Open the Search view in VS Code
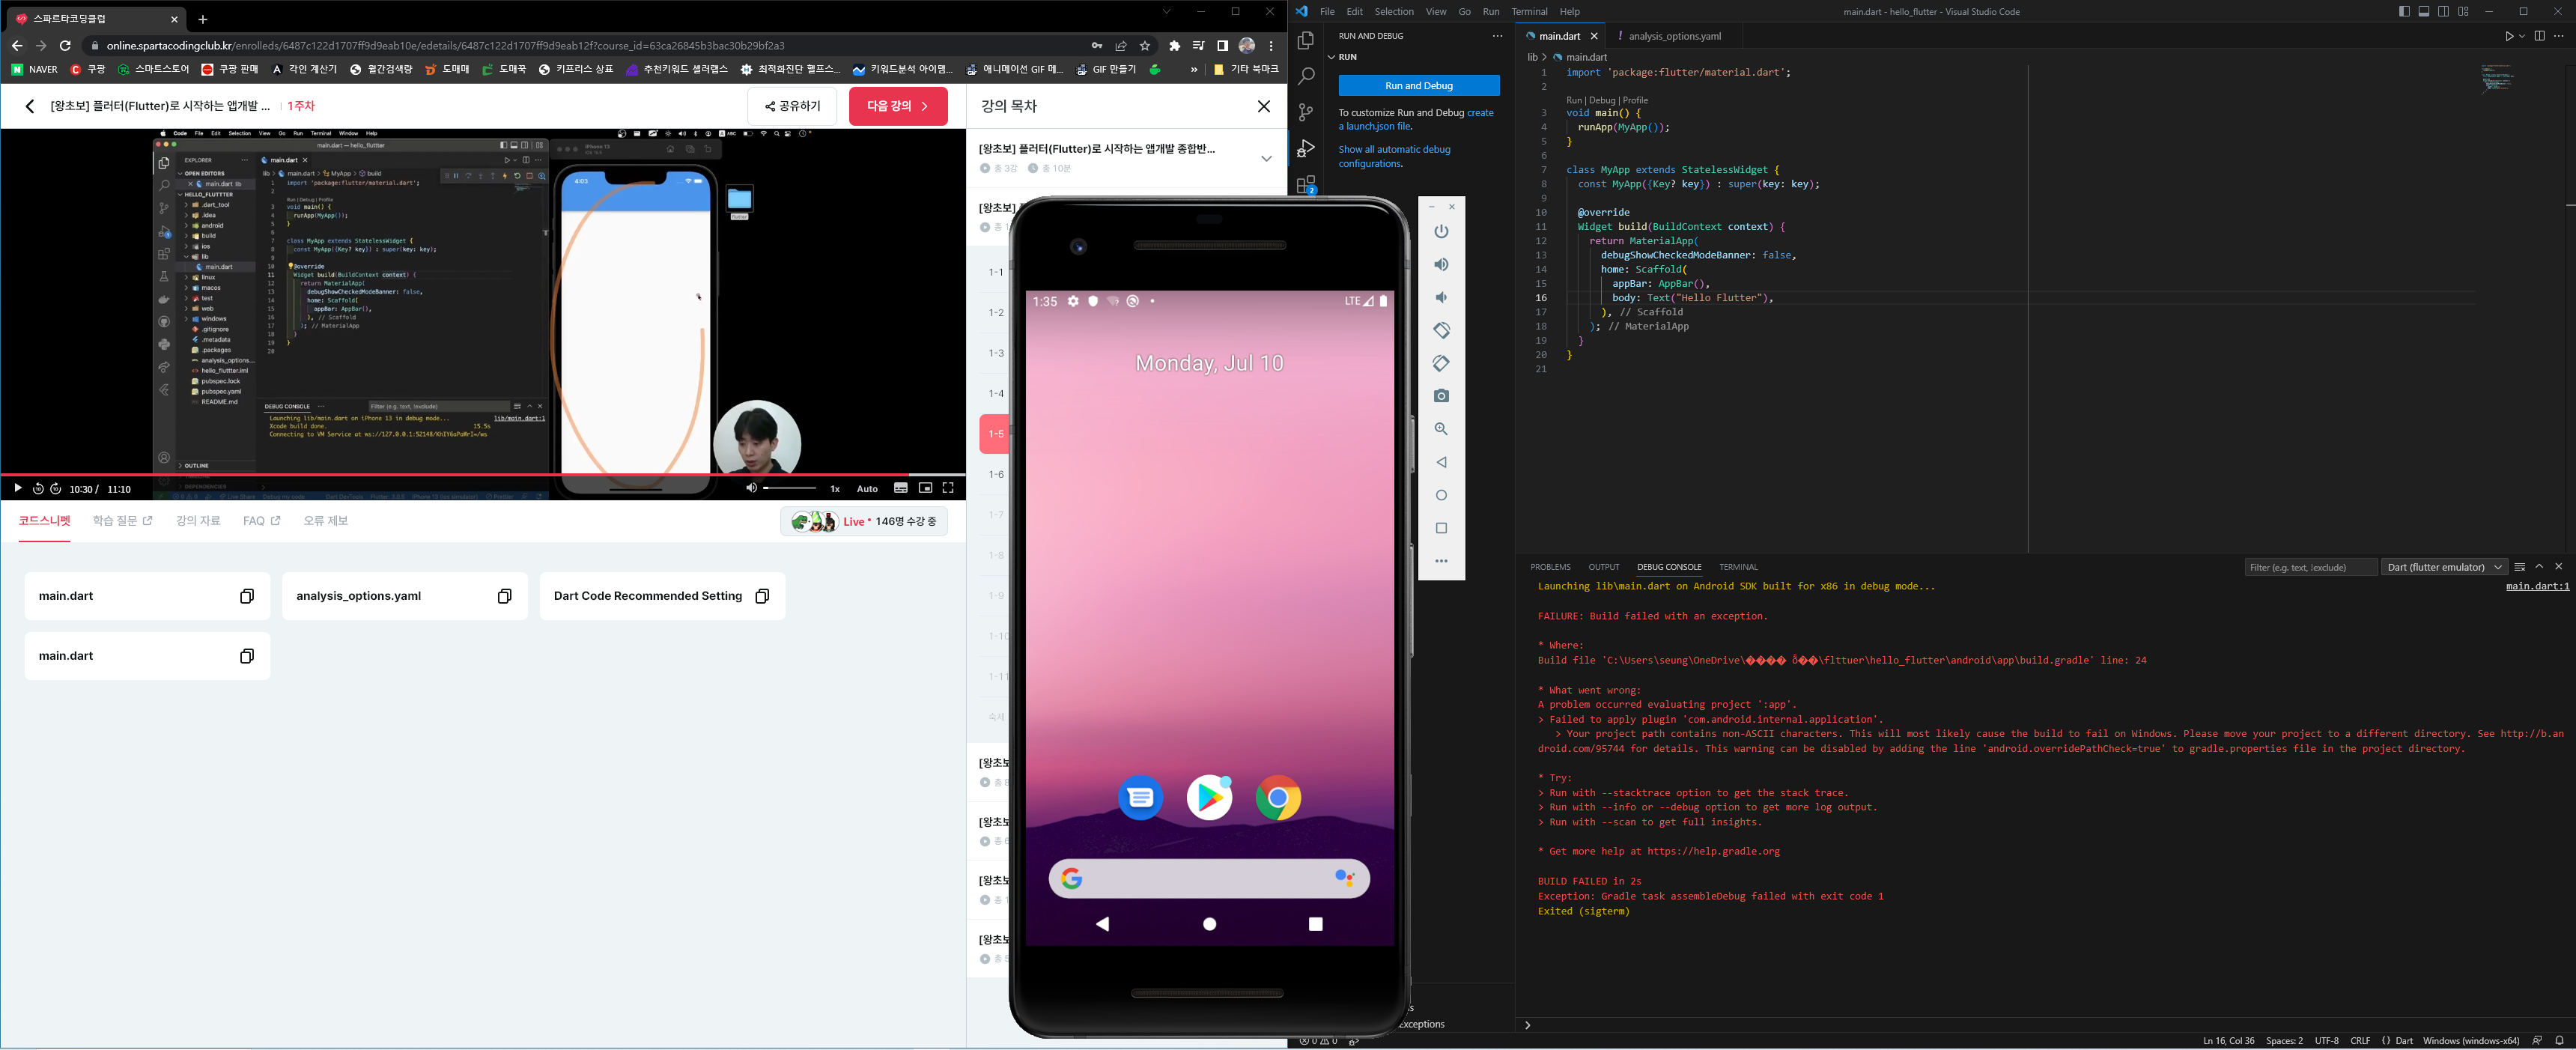The width and height of the screenshot is (2576, 1050). [x=1305, y=76]
